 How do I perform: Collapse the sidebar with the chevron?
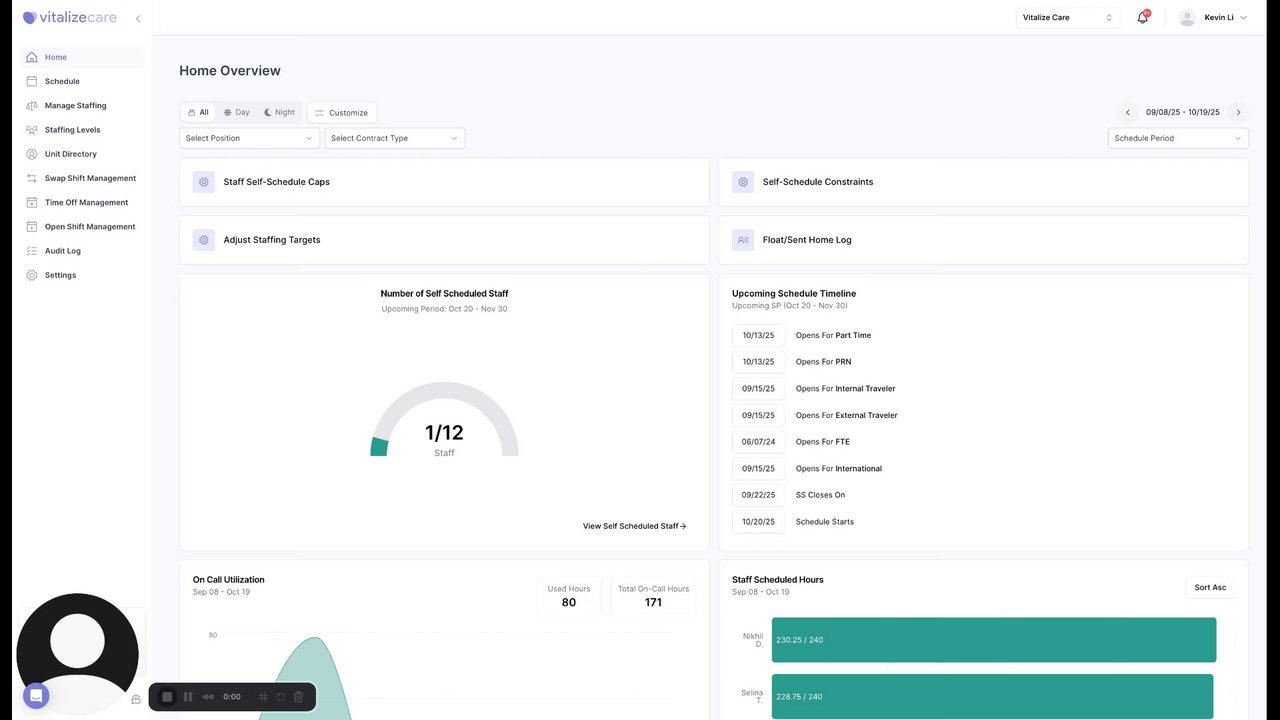(x=138, y=18)
